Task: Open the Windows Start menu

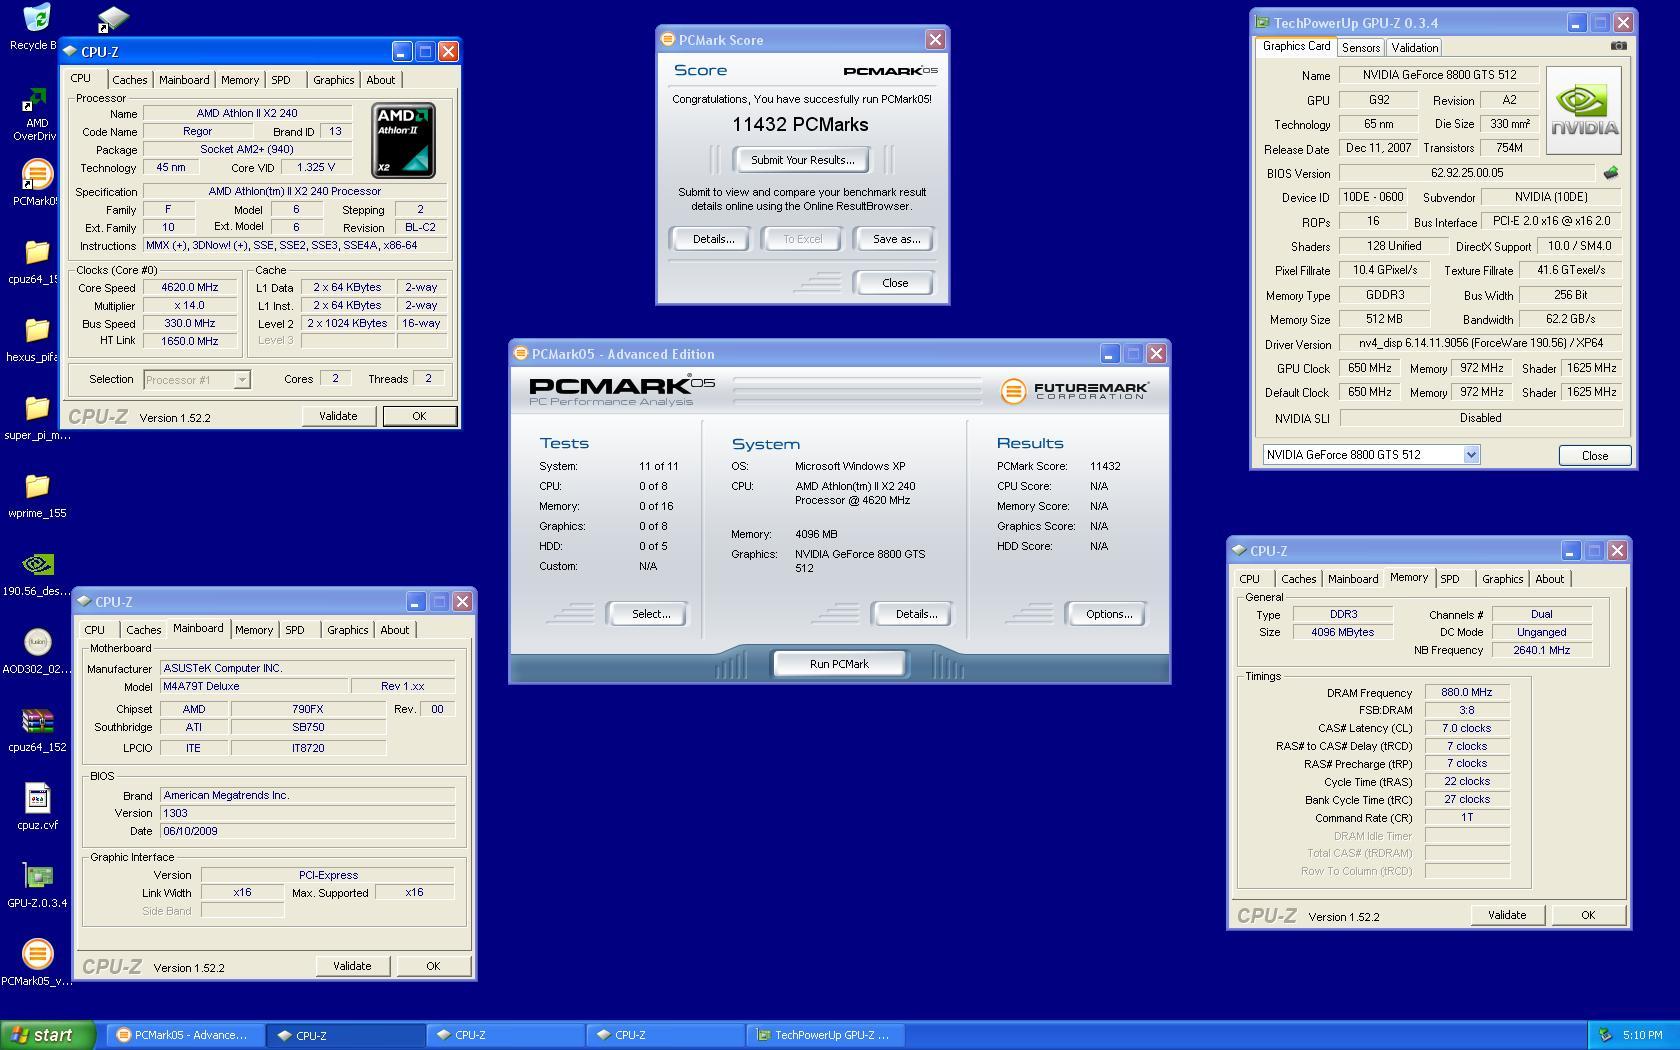Action: pos(48,1035)
